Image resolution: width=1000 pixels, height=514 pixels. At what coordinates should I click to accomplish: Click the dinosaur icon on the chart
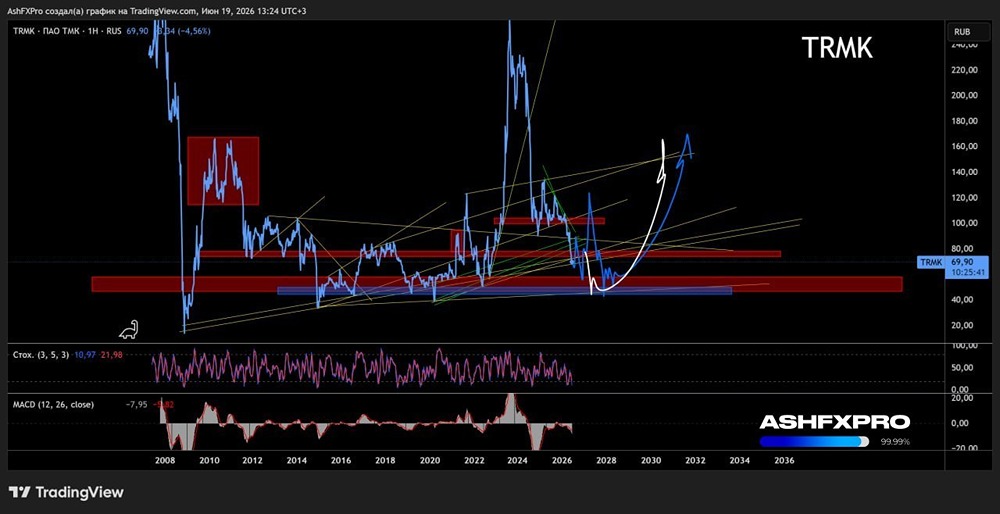129,329
